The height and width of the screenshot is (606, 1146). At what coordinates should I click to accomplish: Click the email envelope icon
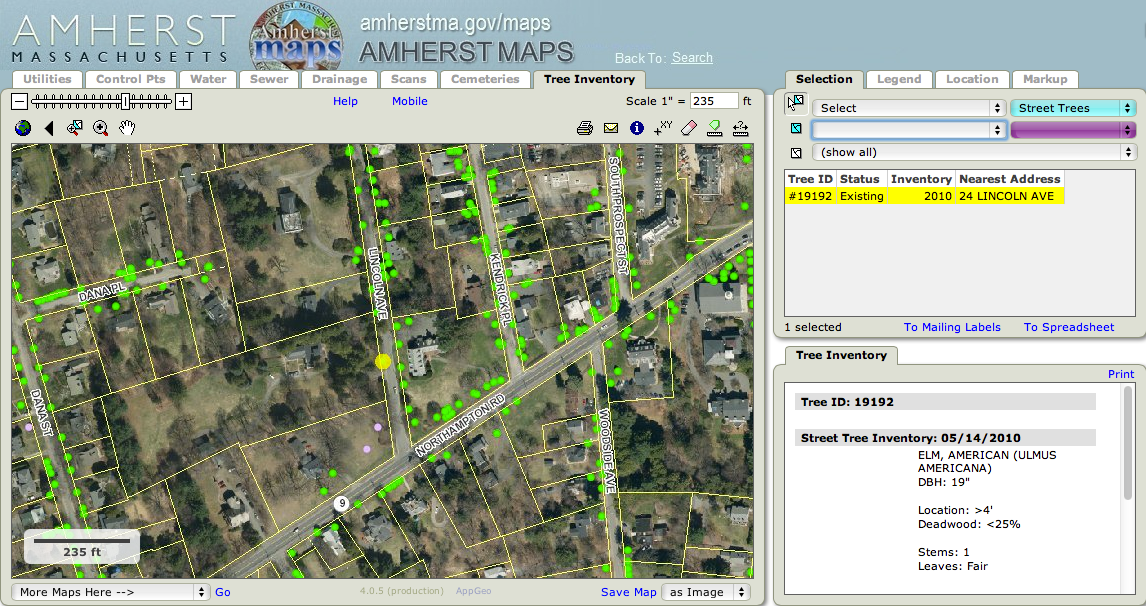(611, 128)
